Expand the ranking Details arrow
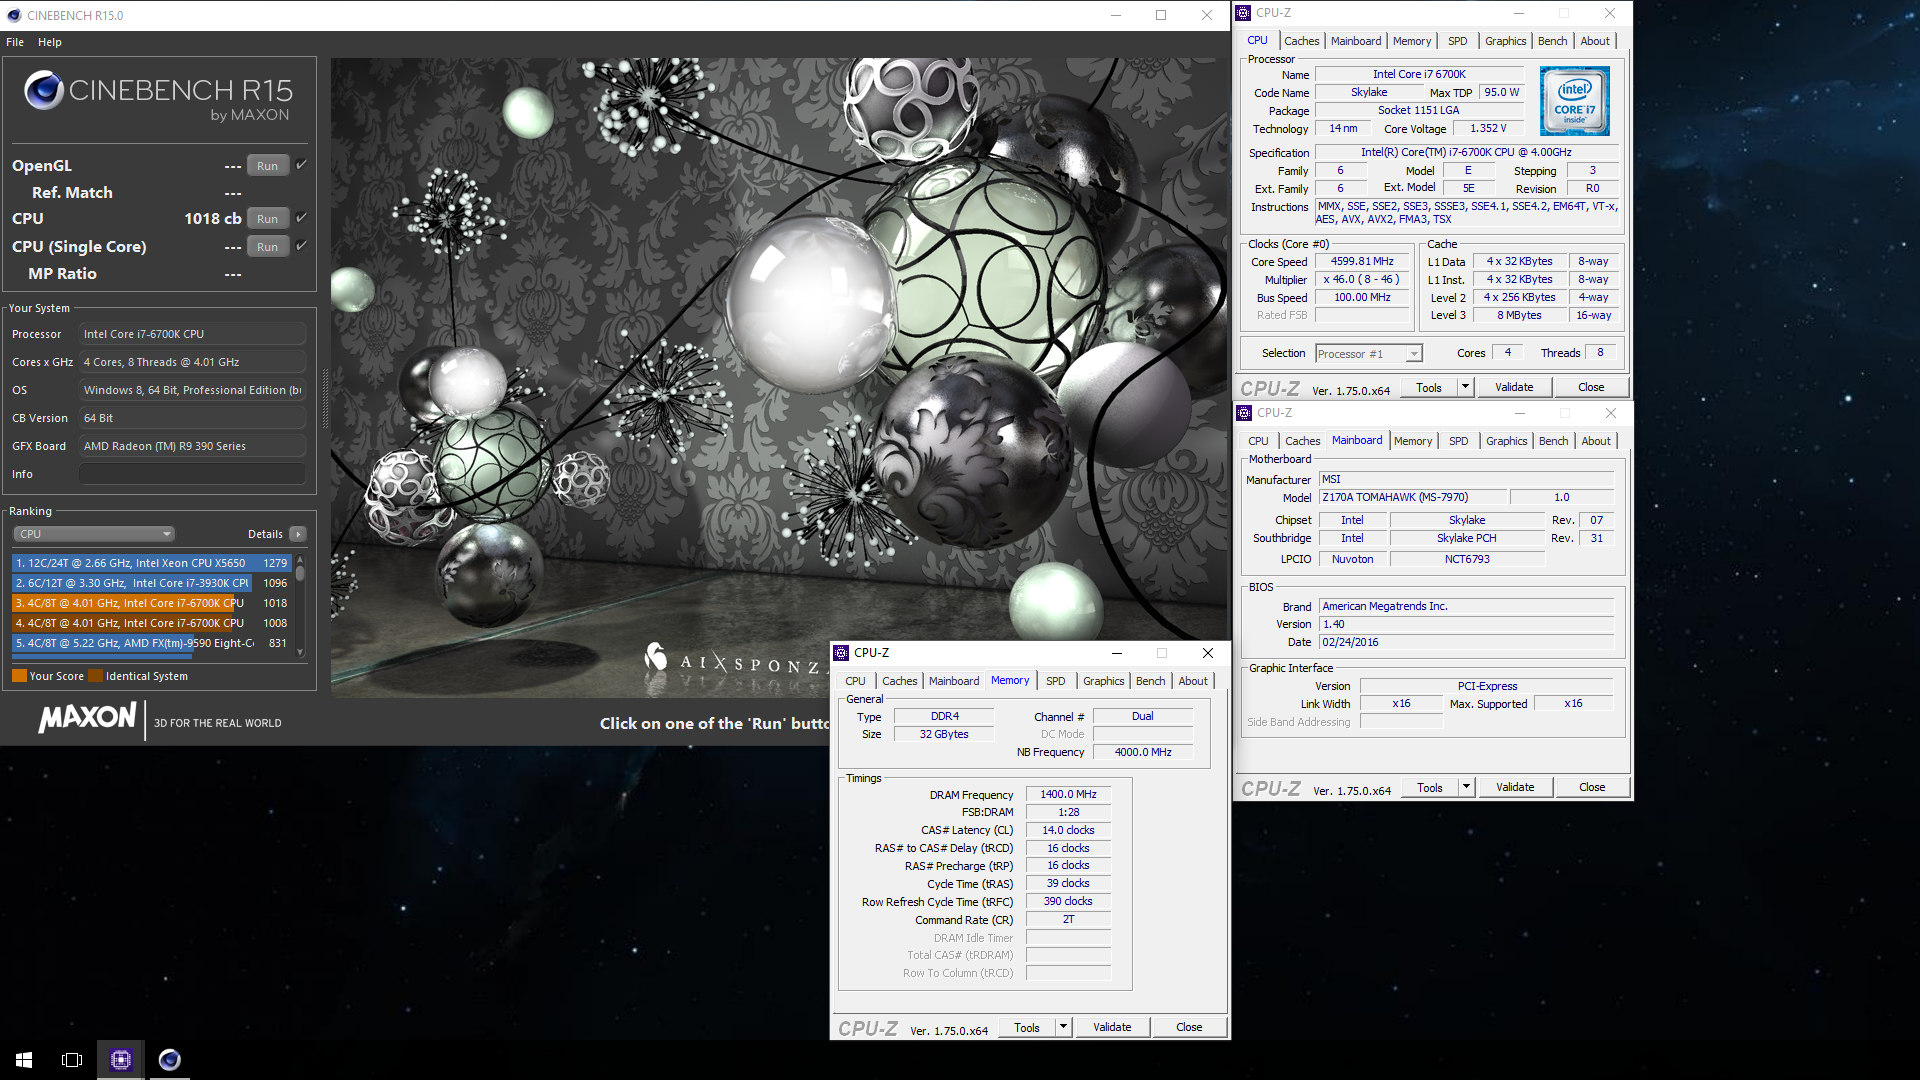The height and width of the screenshot is (1080, 1920). (x=297, y=534)
